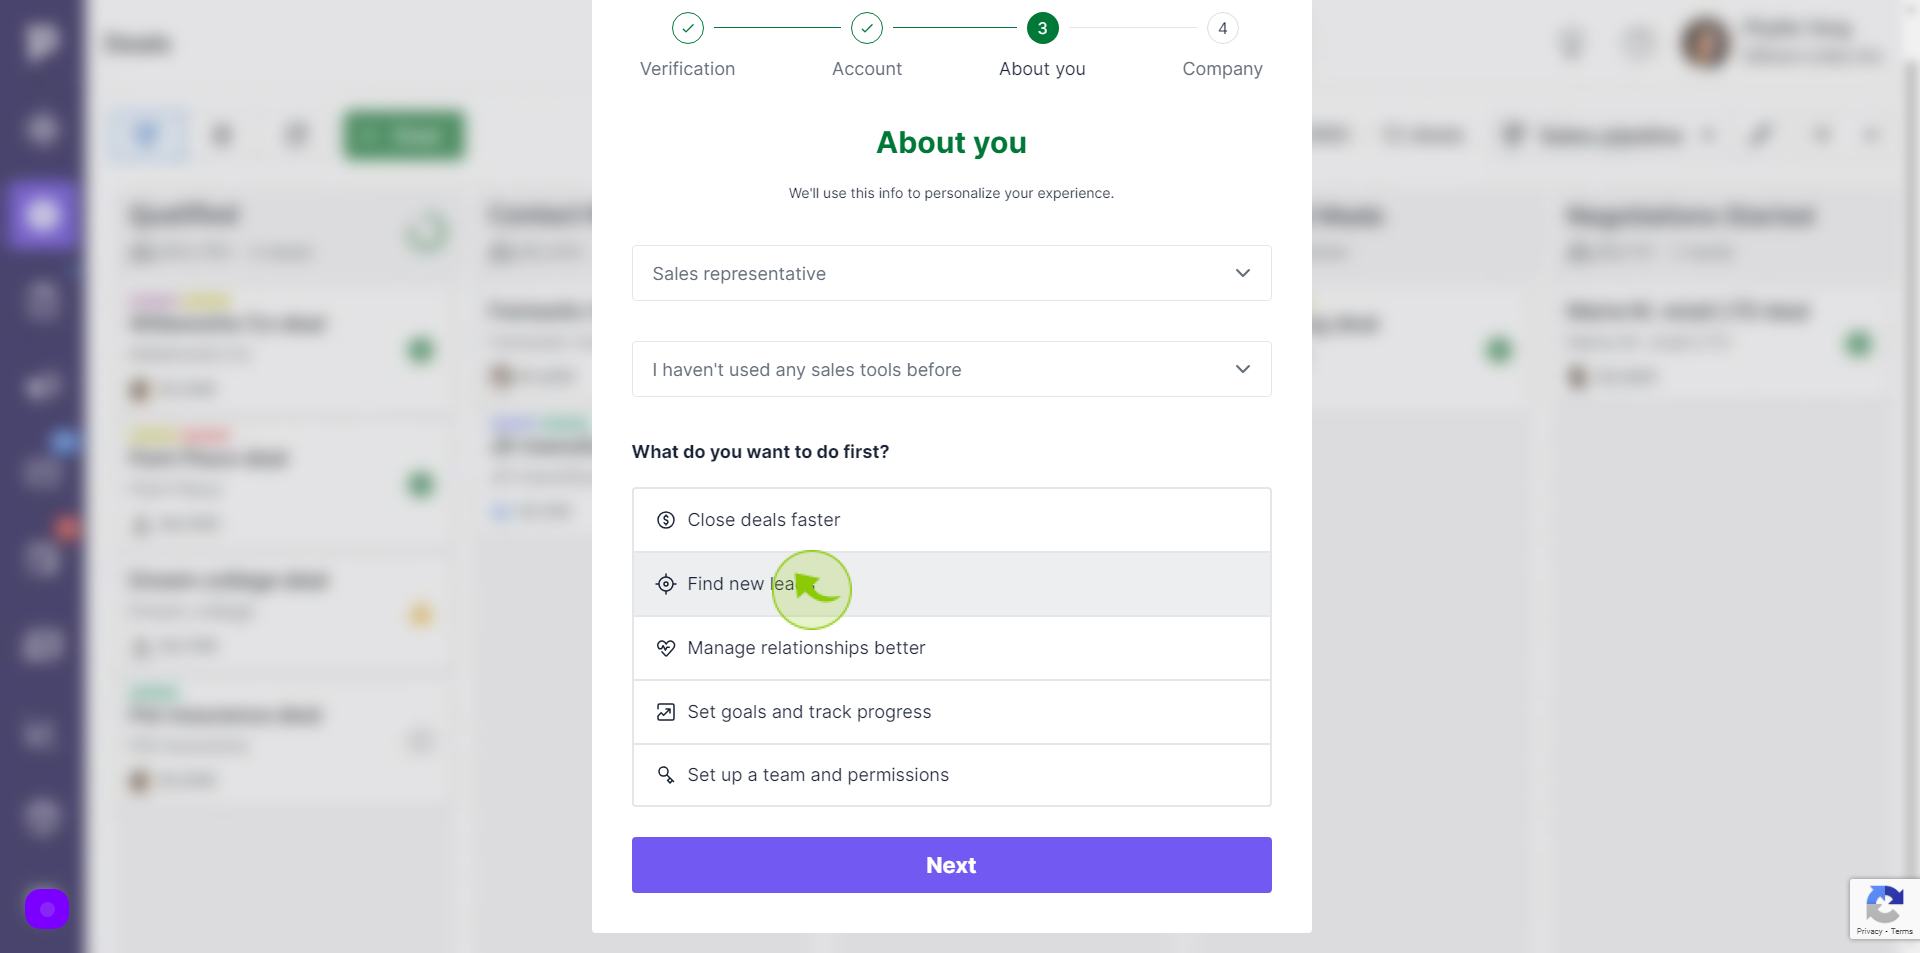Choose the Manage relationships better option
Image resolution: width=1920 pixels, height=953 pixels.
[x=952, y=648]
